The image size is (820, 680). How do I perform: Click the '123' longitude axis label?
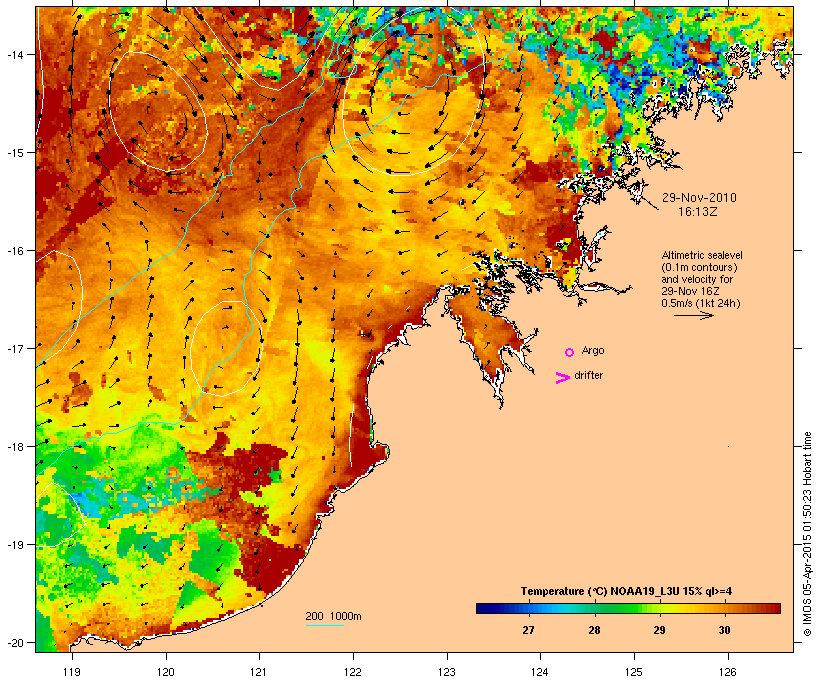click(x=447, y=672)
